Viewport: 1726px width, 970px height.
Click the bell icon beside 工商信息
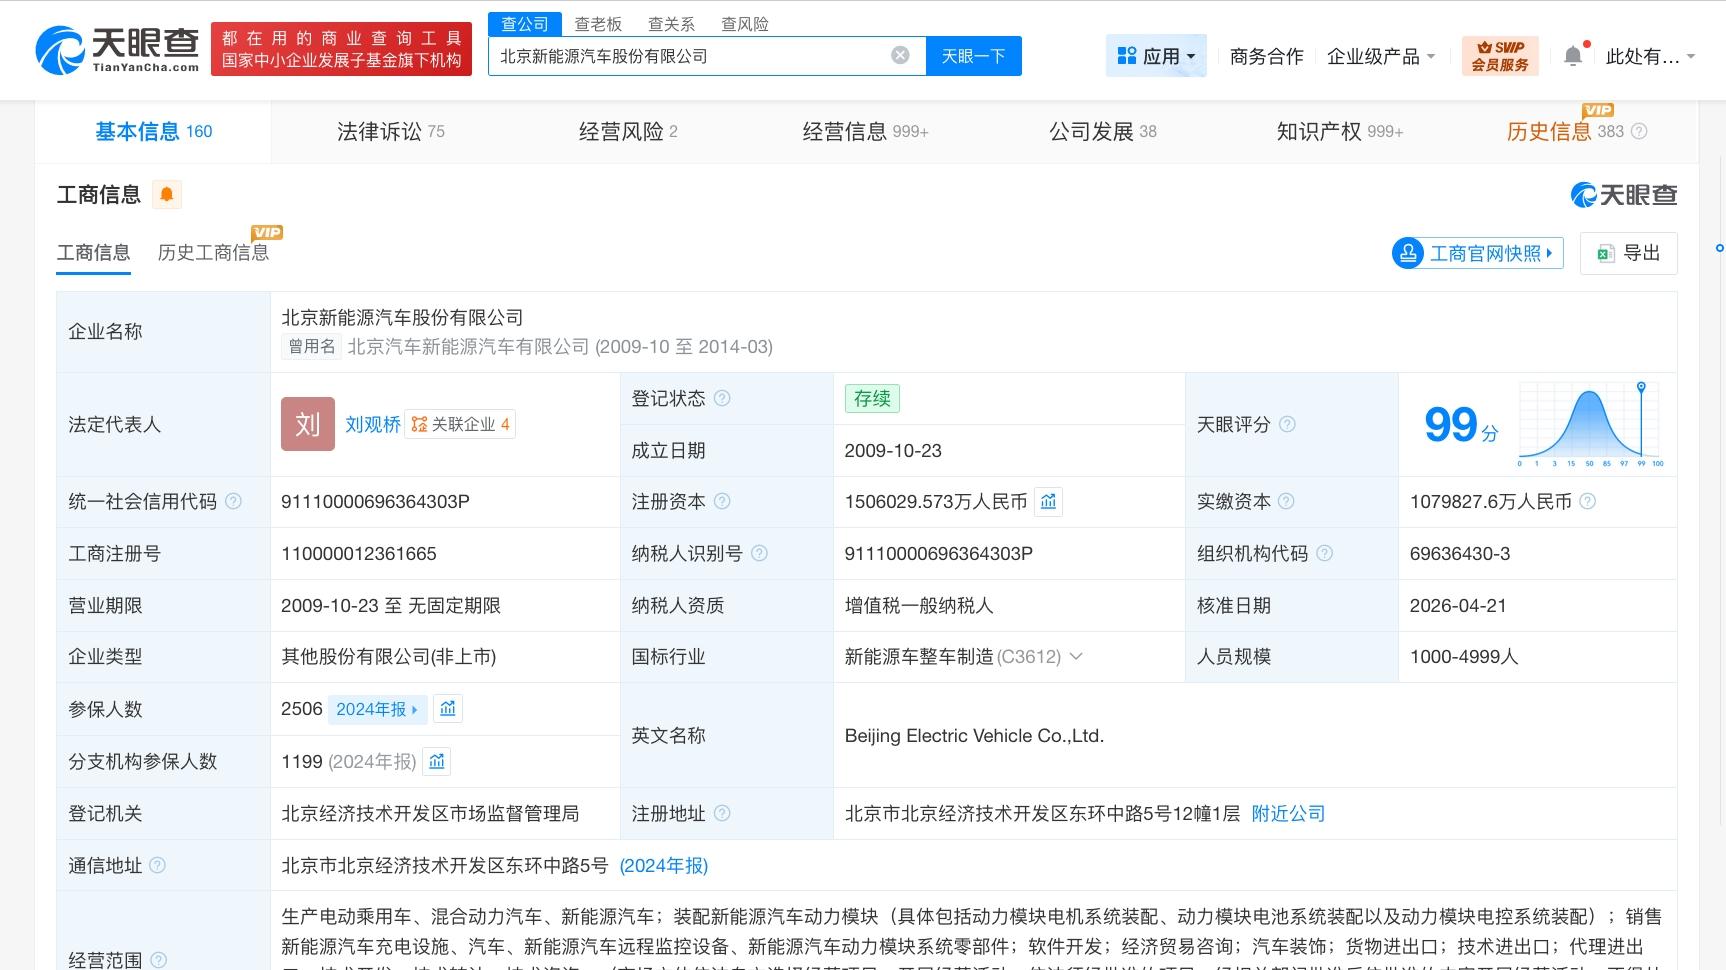[x=166, y=194]
